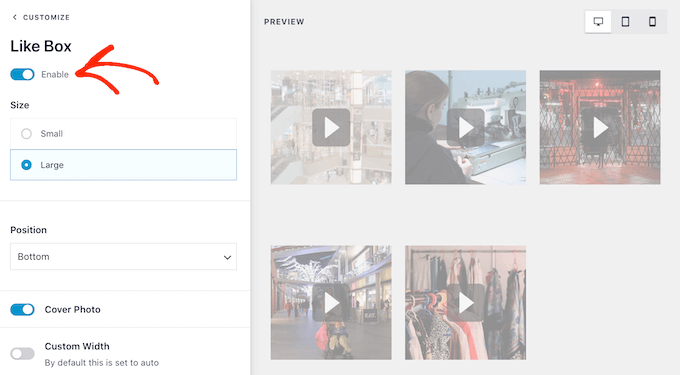Go back to Customize menu
680x375 pixels.
[41, 17]
